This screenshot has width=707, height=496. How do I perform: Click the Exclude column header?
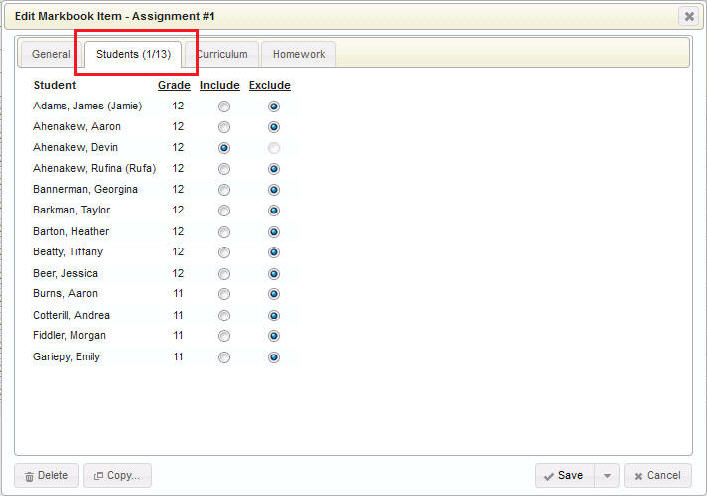pos(270,85)
